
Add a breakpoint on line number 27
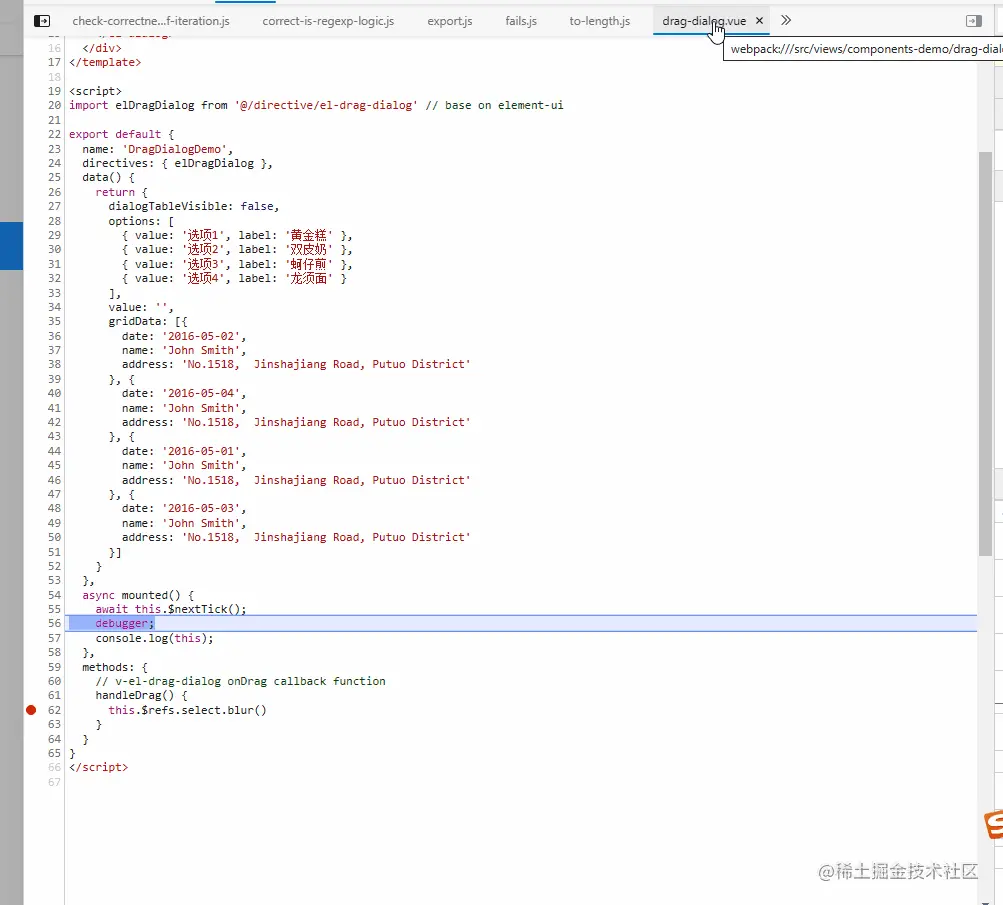click(x=54, y=207)
